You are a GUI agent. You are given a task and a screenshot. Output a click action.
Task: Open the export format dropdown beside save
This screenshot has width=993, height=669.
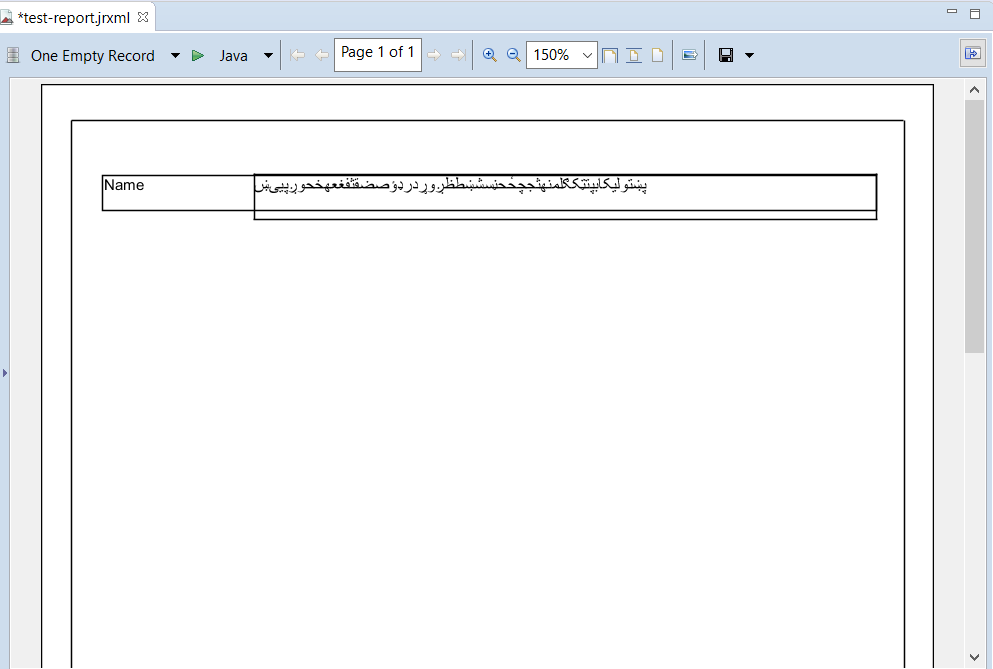pyautogui.click(x=749, y=55)
